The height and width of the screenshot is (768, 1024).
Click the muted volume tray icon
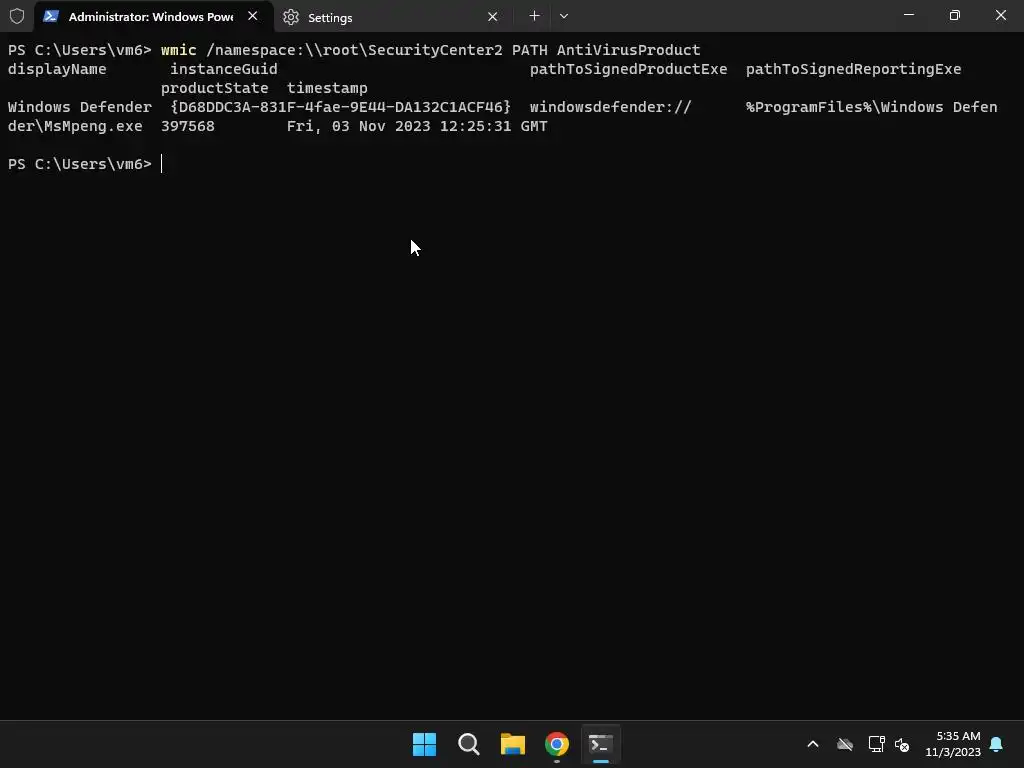[x=902, y=744]
